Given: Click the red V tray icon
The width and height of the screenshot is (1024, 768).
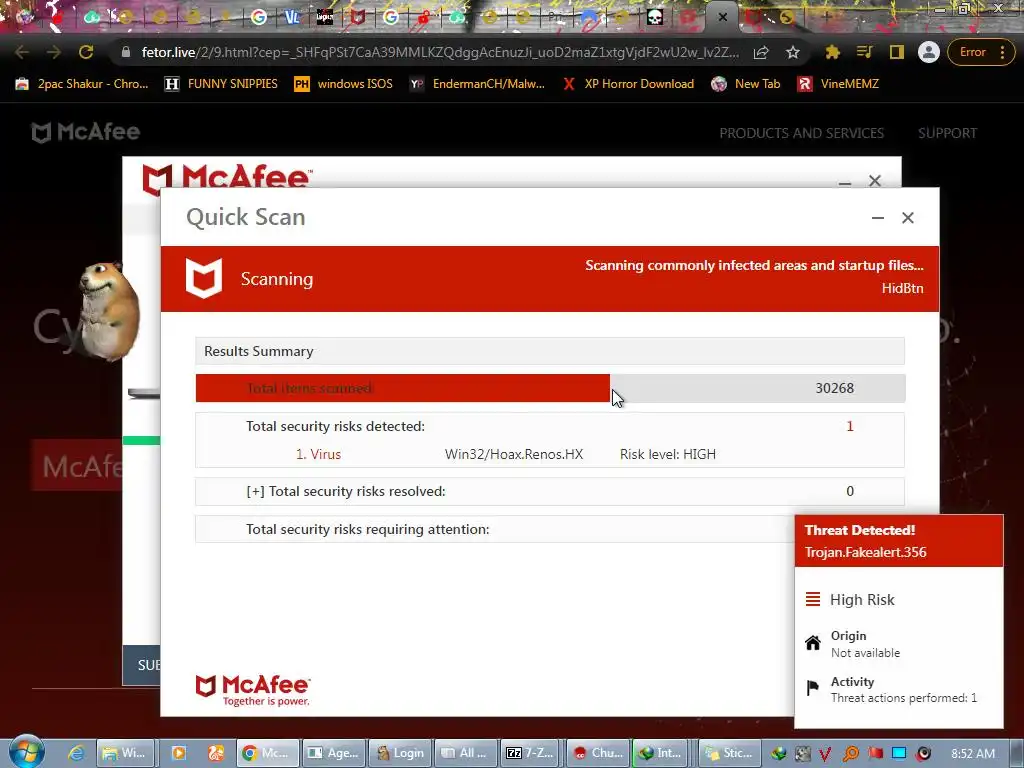Looking at the screenshot, I should point(825,754).
